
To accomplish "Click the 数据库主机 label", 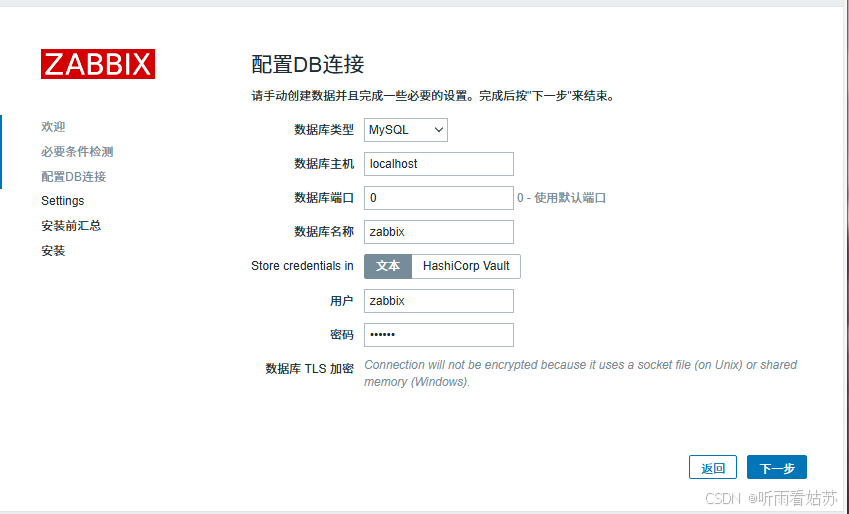I will tap(324, 164).
